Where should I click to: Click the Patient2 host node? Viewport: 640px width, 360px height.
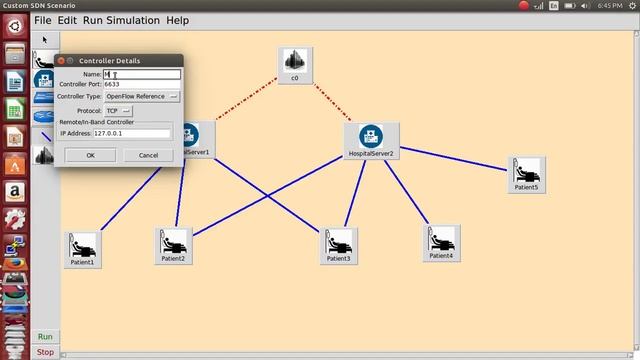click(173, 246)
